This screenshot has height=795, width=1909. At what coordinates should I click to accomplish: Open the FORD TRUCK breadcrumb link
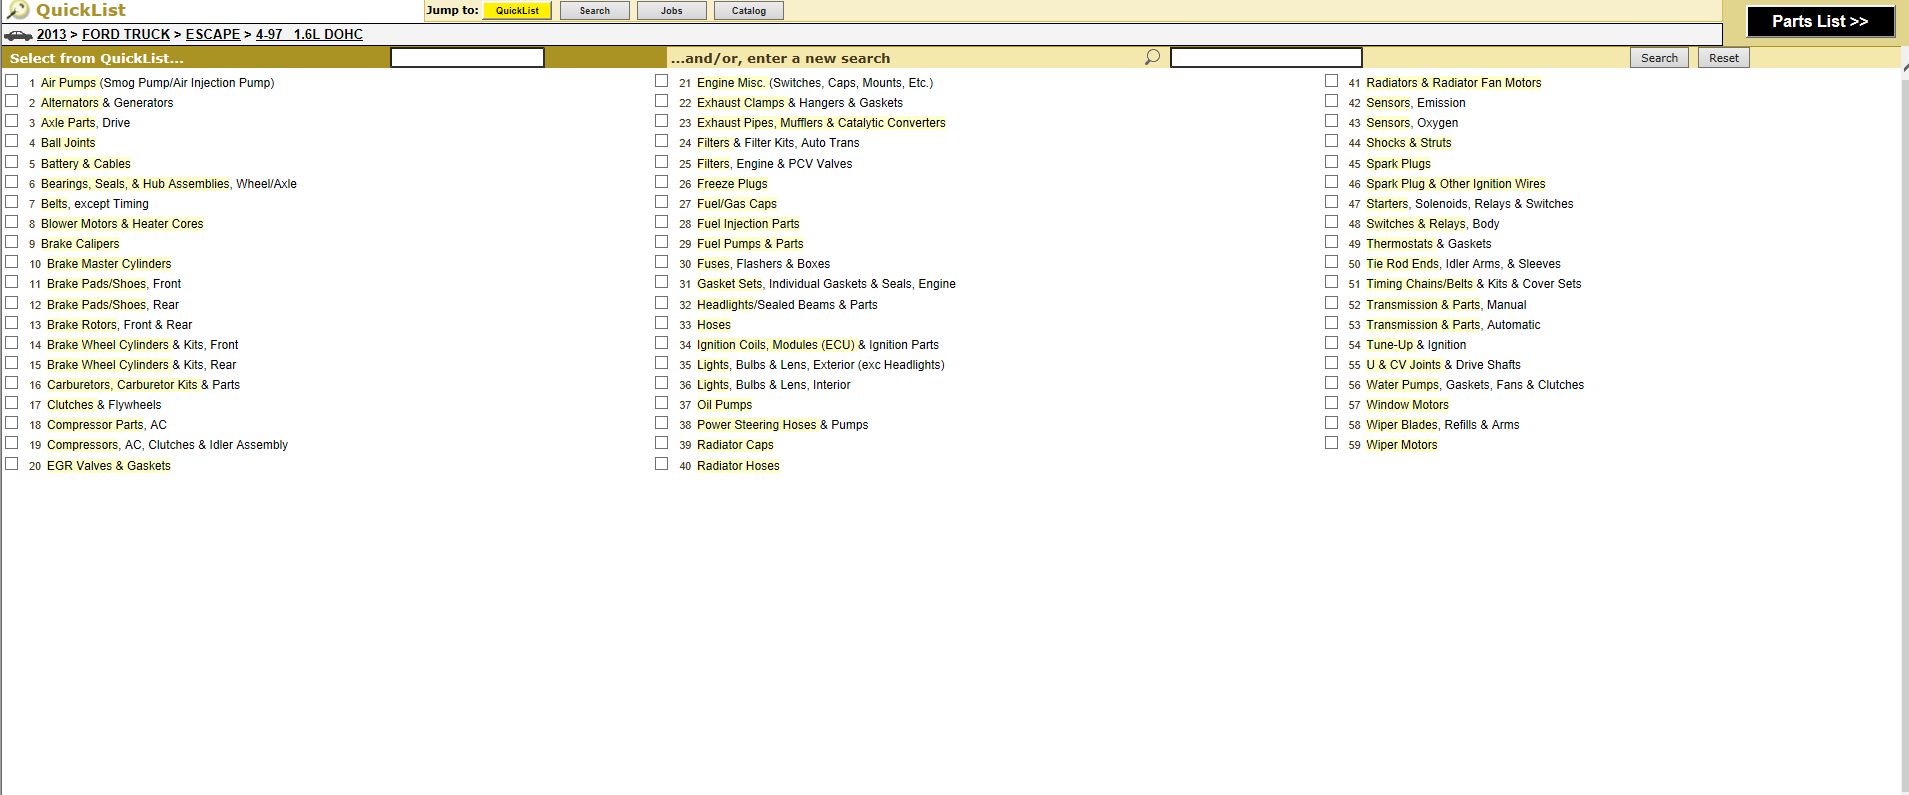pyautogui.click(x=126, y=34)
